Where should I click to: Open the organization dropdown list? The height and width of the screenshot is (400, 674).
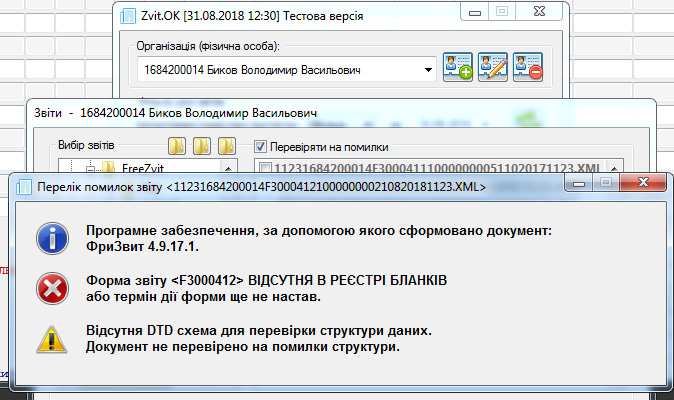428,70
